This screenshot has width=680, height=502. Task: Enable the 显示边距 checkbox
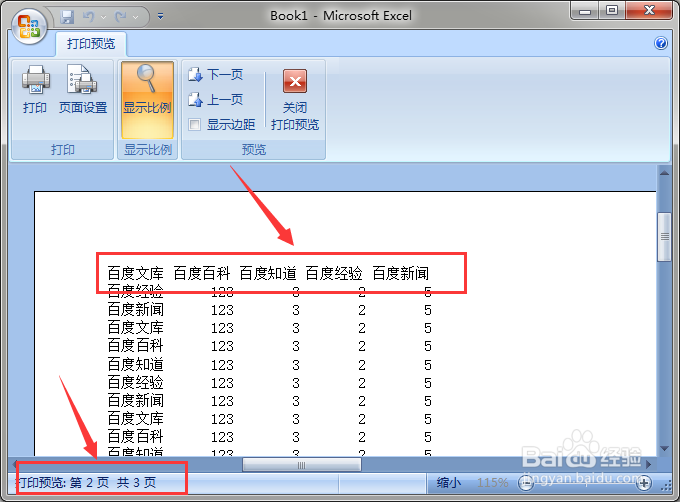click(195, 125)
